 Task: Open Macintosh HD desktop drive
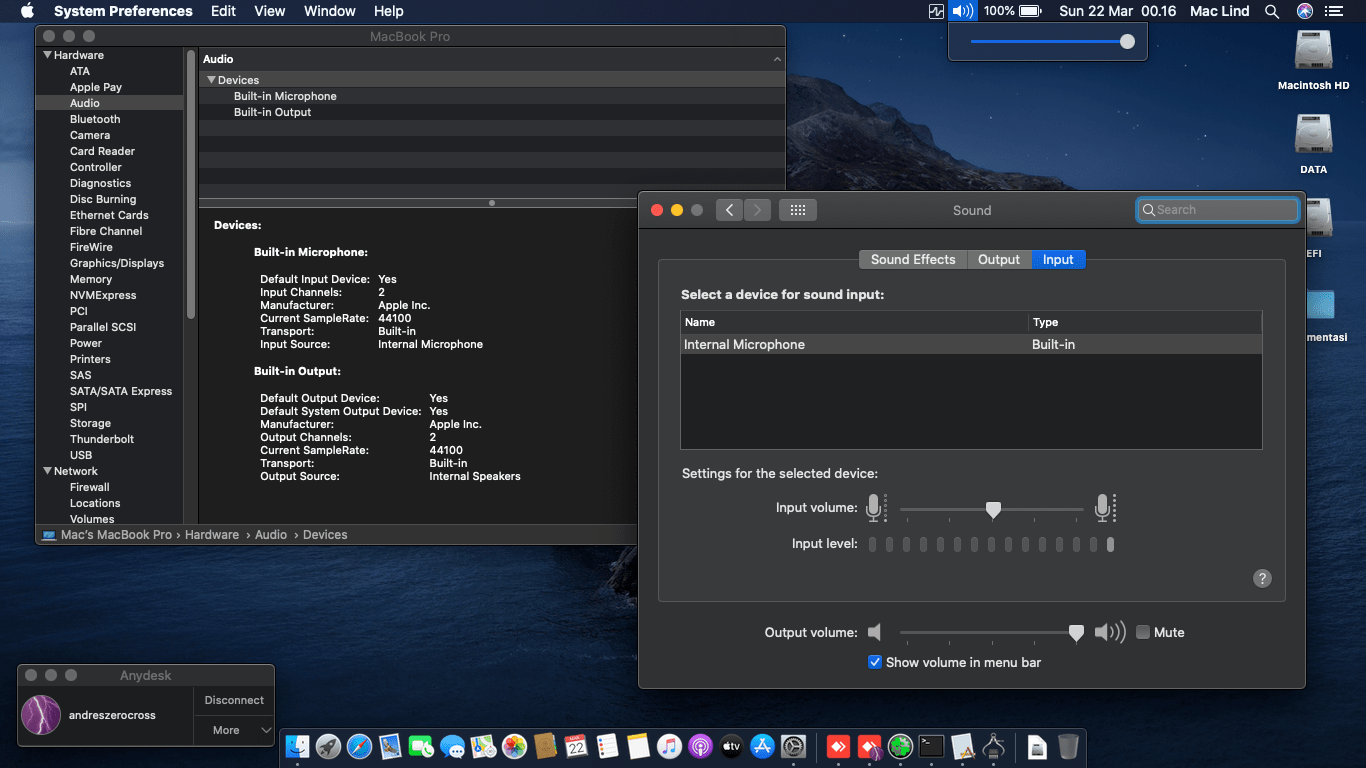pos(1313,59)
